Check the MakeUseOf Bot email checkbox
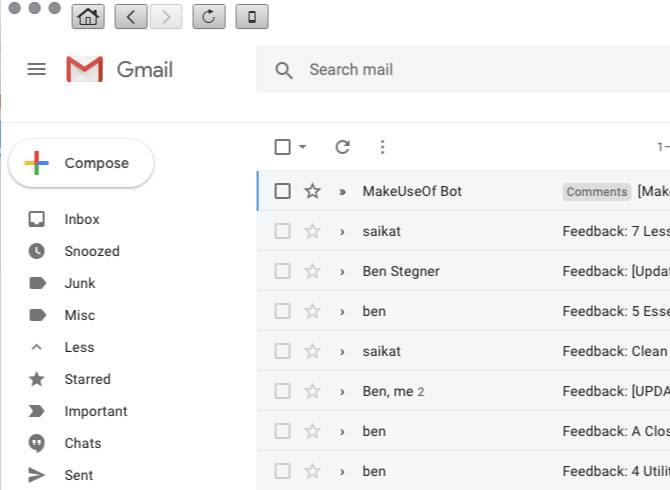This screenshot has height=490, width=670. click(283, 191)
